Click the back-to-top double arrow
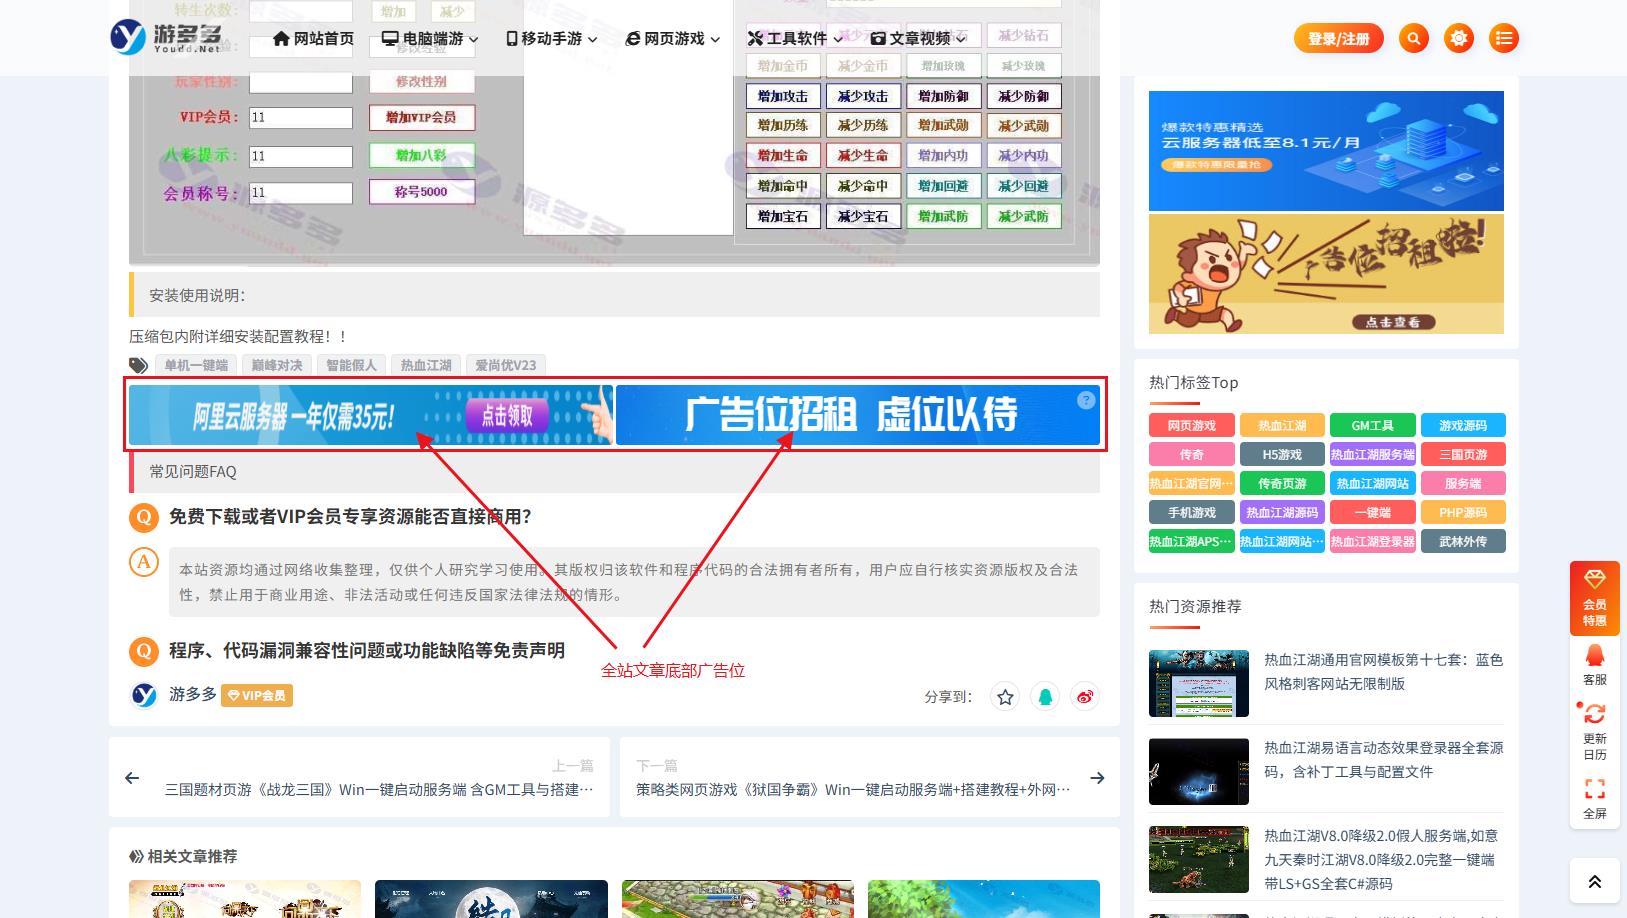This screenshot has height=918, width=1627. pos(1595,881)
